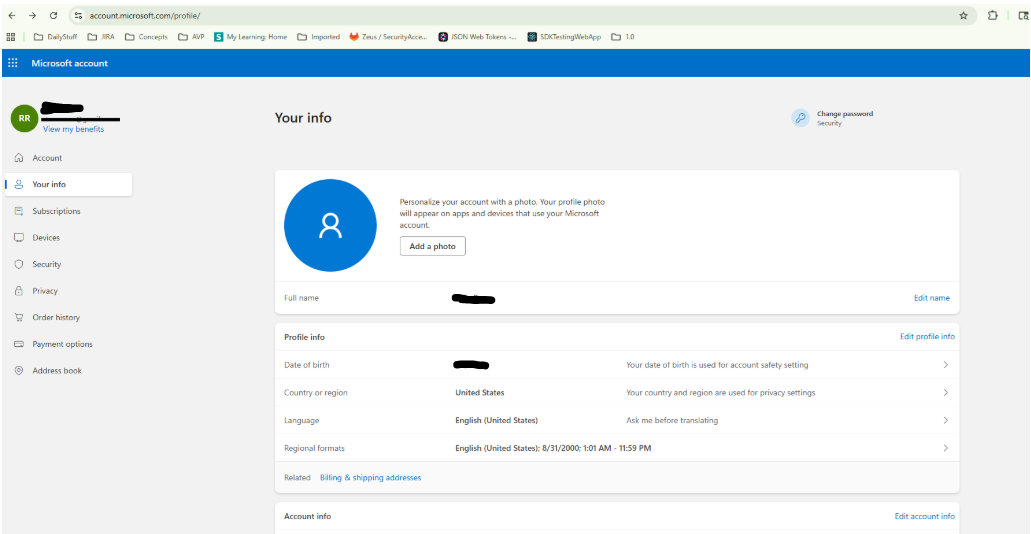Click the key icon beside Change password
Screen dimensions: 1031x534
pyautogui.click(x=800, y=118)
